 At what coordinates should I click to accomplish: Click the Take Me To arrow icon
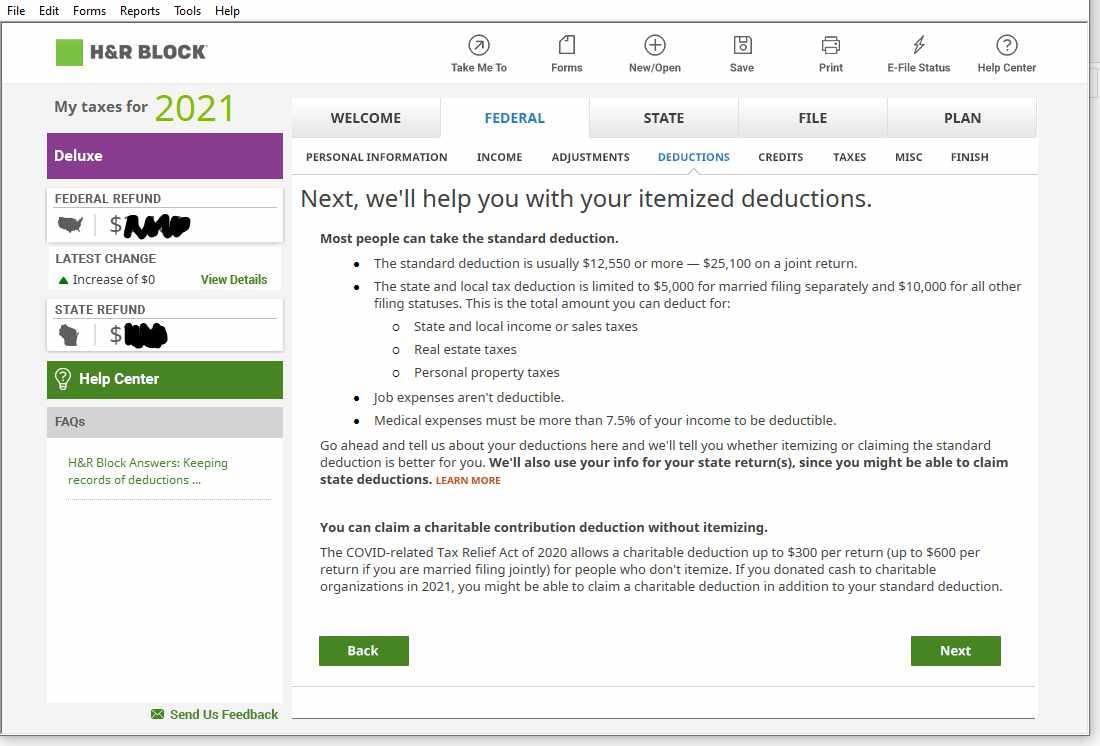coord(479,45)
